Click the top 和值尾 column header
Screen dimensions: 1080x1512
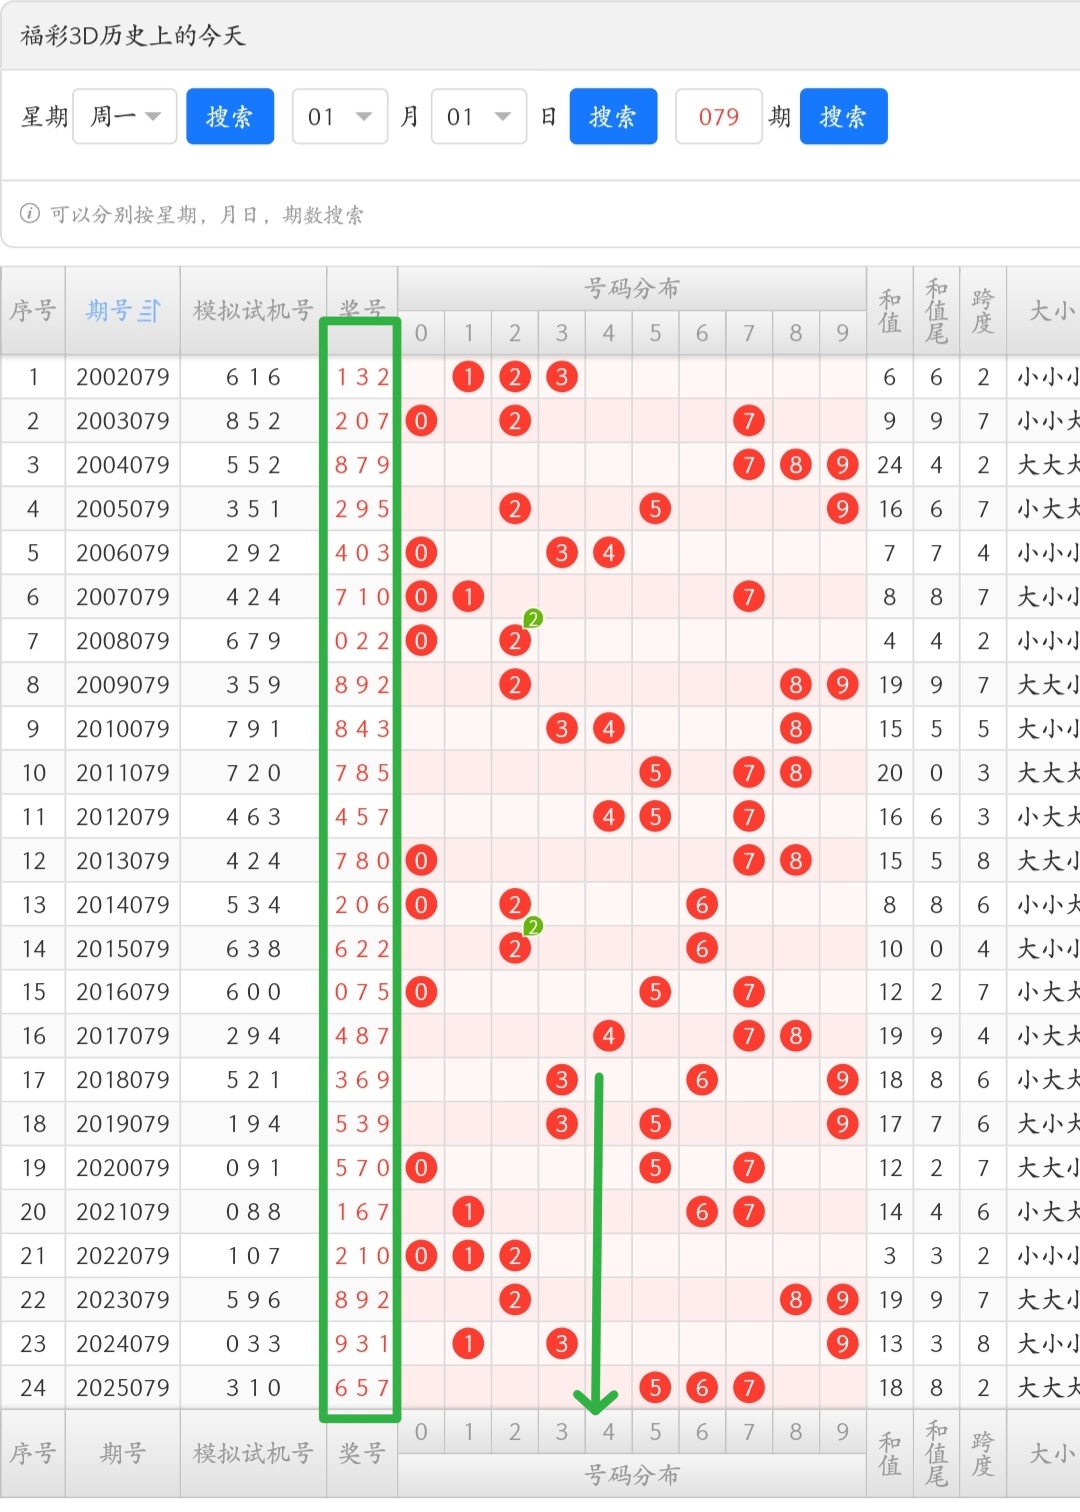point(936,311)
